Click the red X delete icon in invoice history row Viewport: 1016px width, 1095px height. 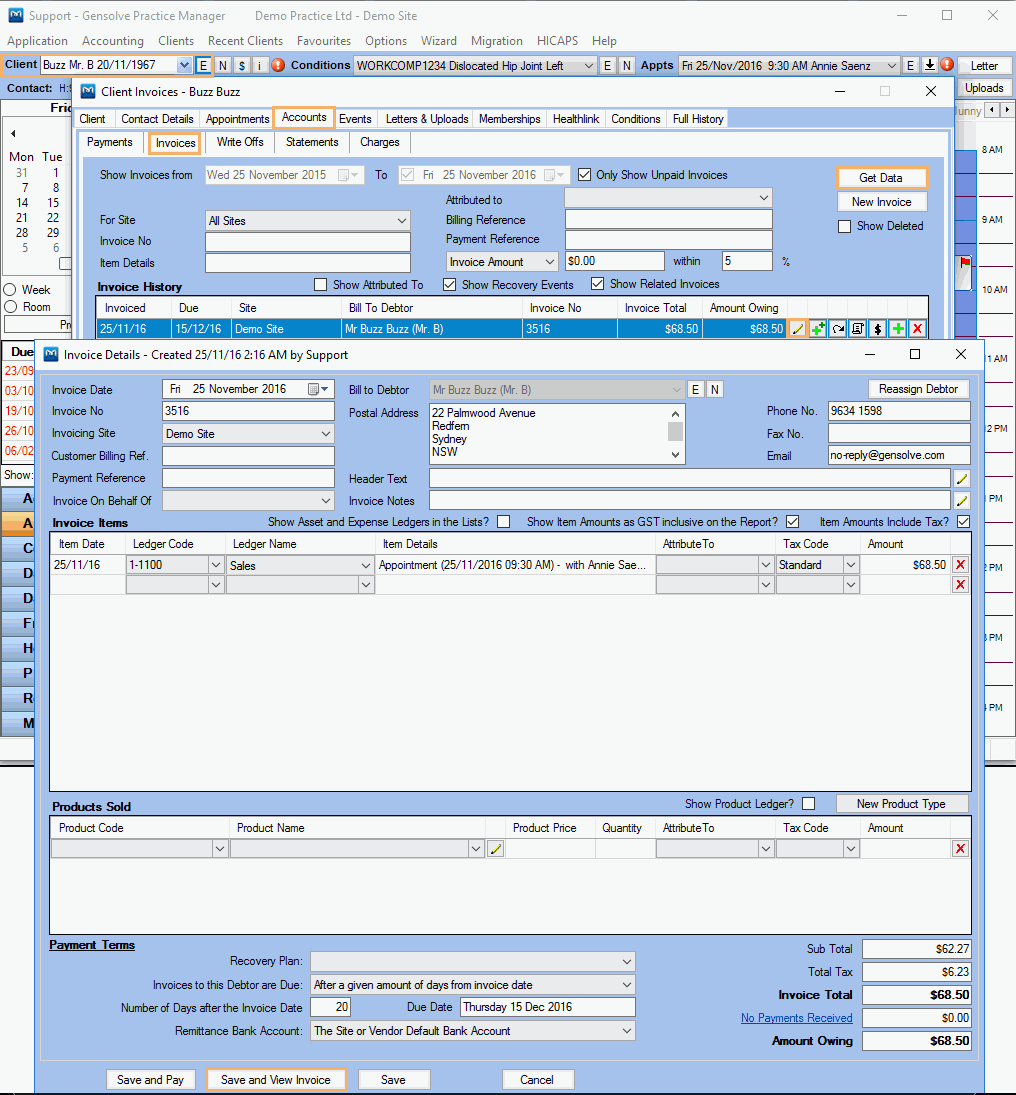tap(917, 329)
